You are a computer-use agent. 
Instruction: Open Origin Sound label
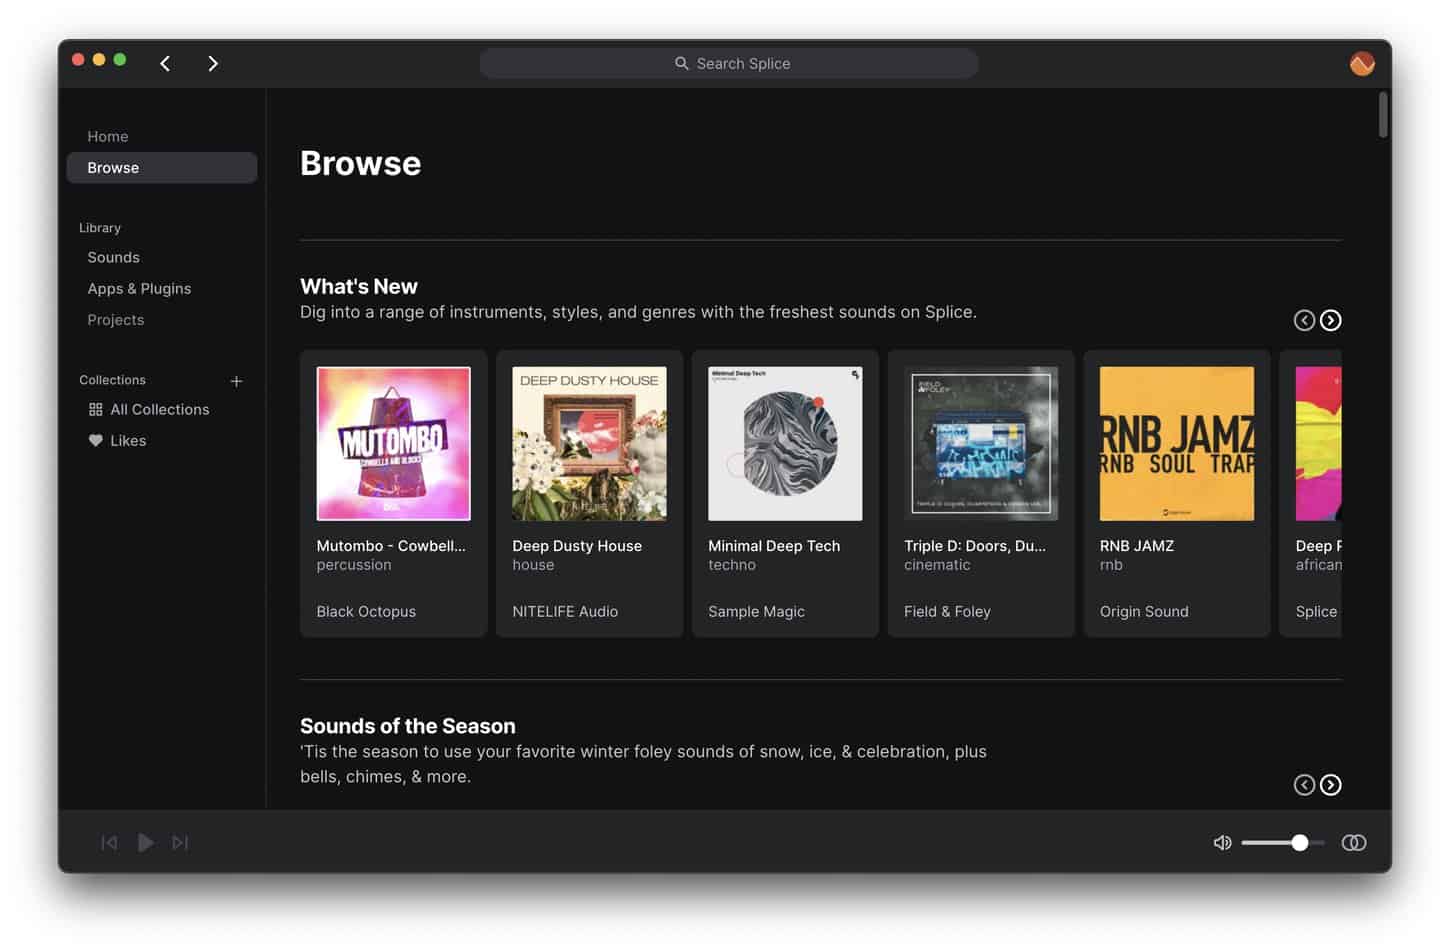coord(1144,611)
